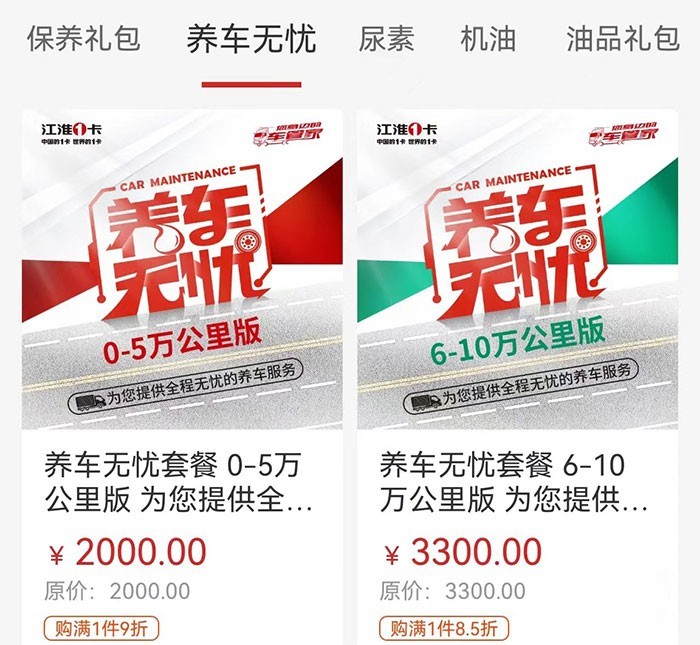Tap the 车管家 badge on the green banner

tap(623, 134)
